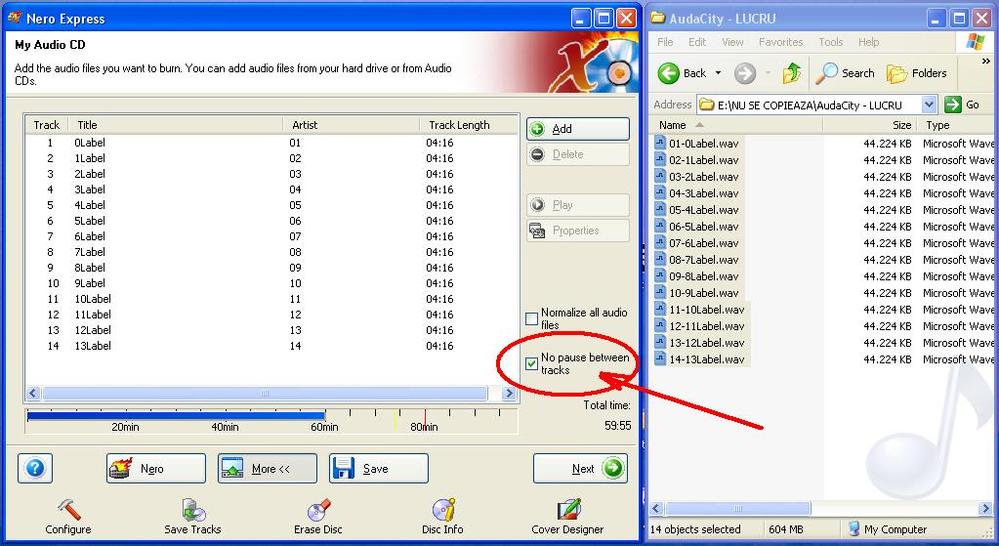This screenshot has width=999, height=546.
Task: Sort tracks by Title column header
Action: pyautogui.click(x=176, y=125)
